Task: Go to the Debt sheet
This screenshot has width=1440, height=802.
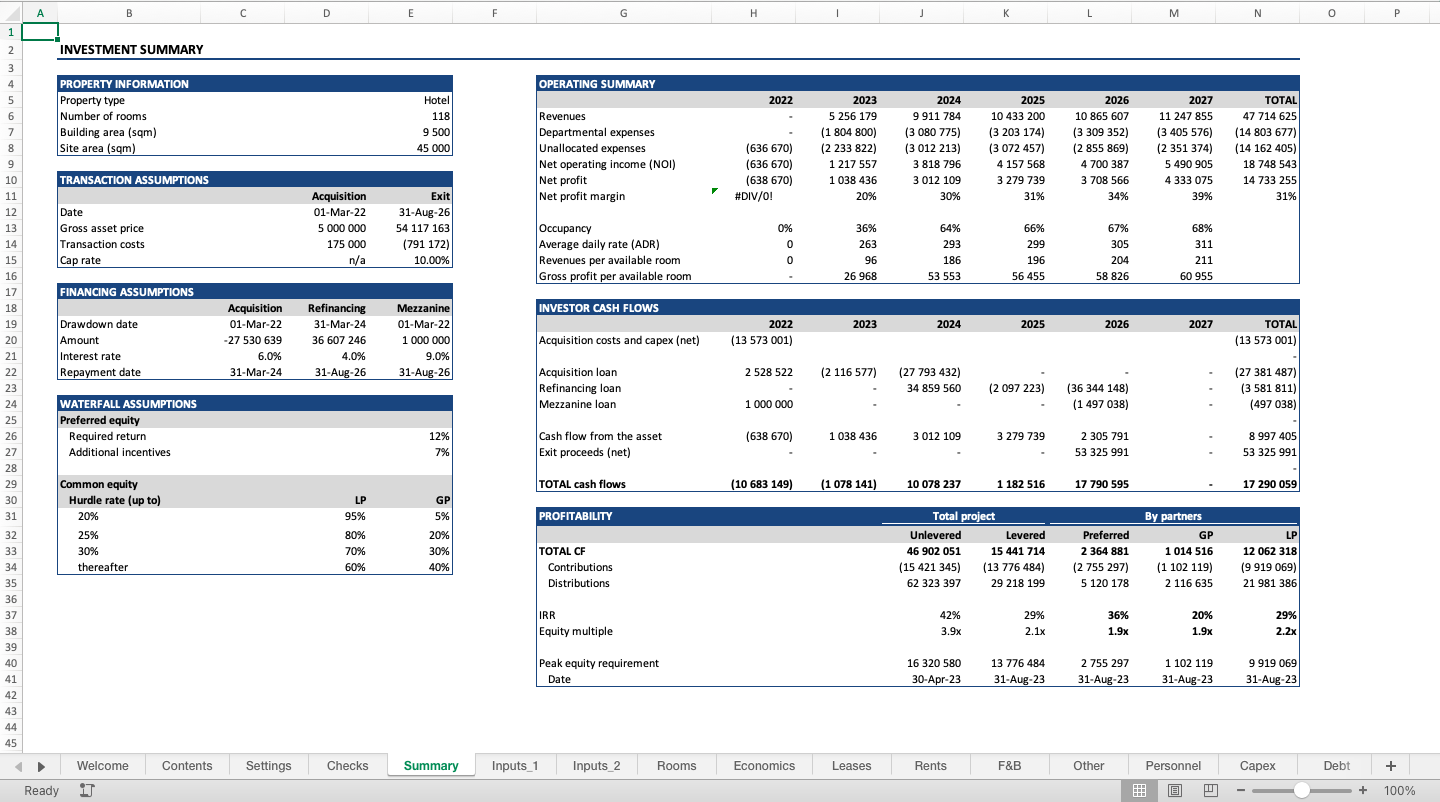Action: click(x=1335, y=765)
